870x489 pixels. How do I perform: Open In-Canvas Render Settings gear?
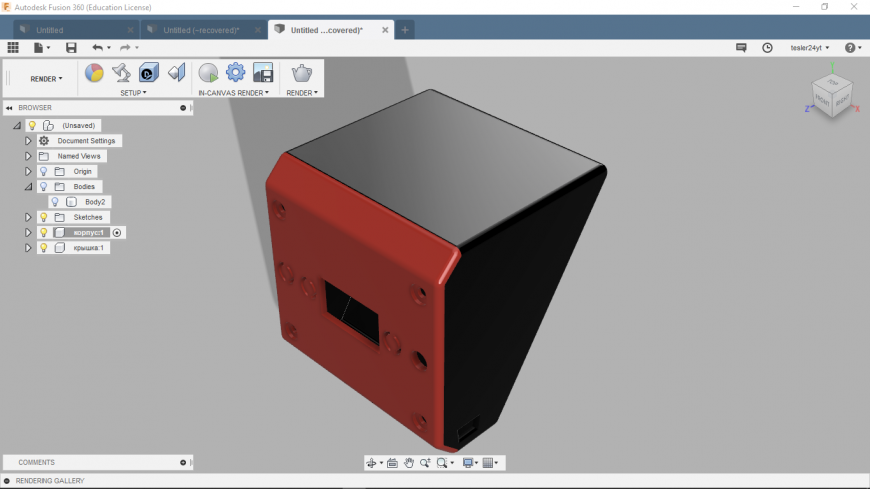(235, 73)
